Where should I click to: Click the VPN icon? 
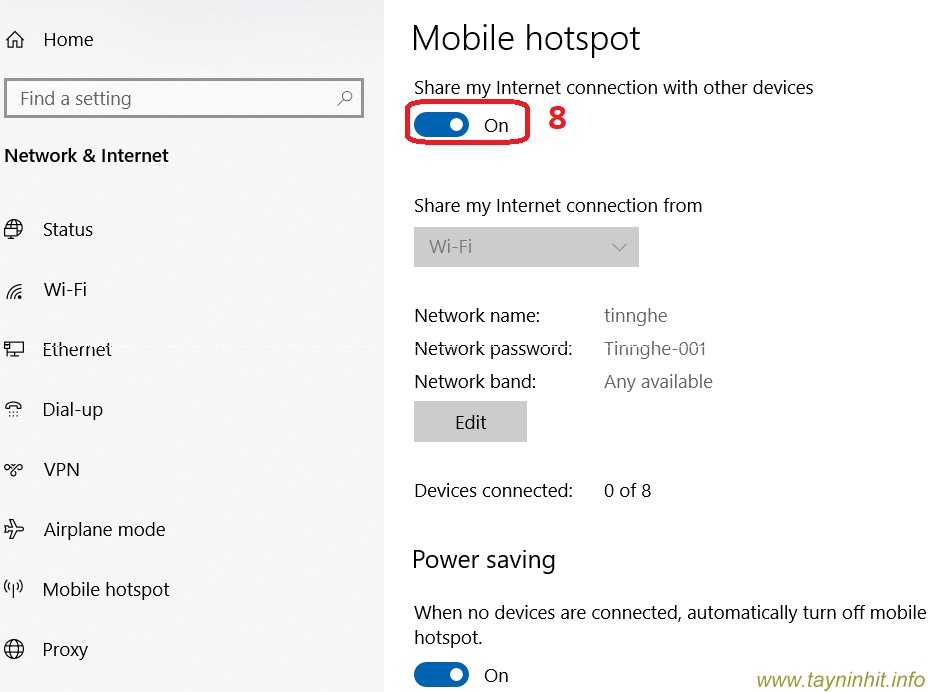14,470
